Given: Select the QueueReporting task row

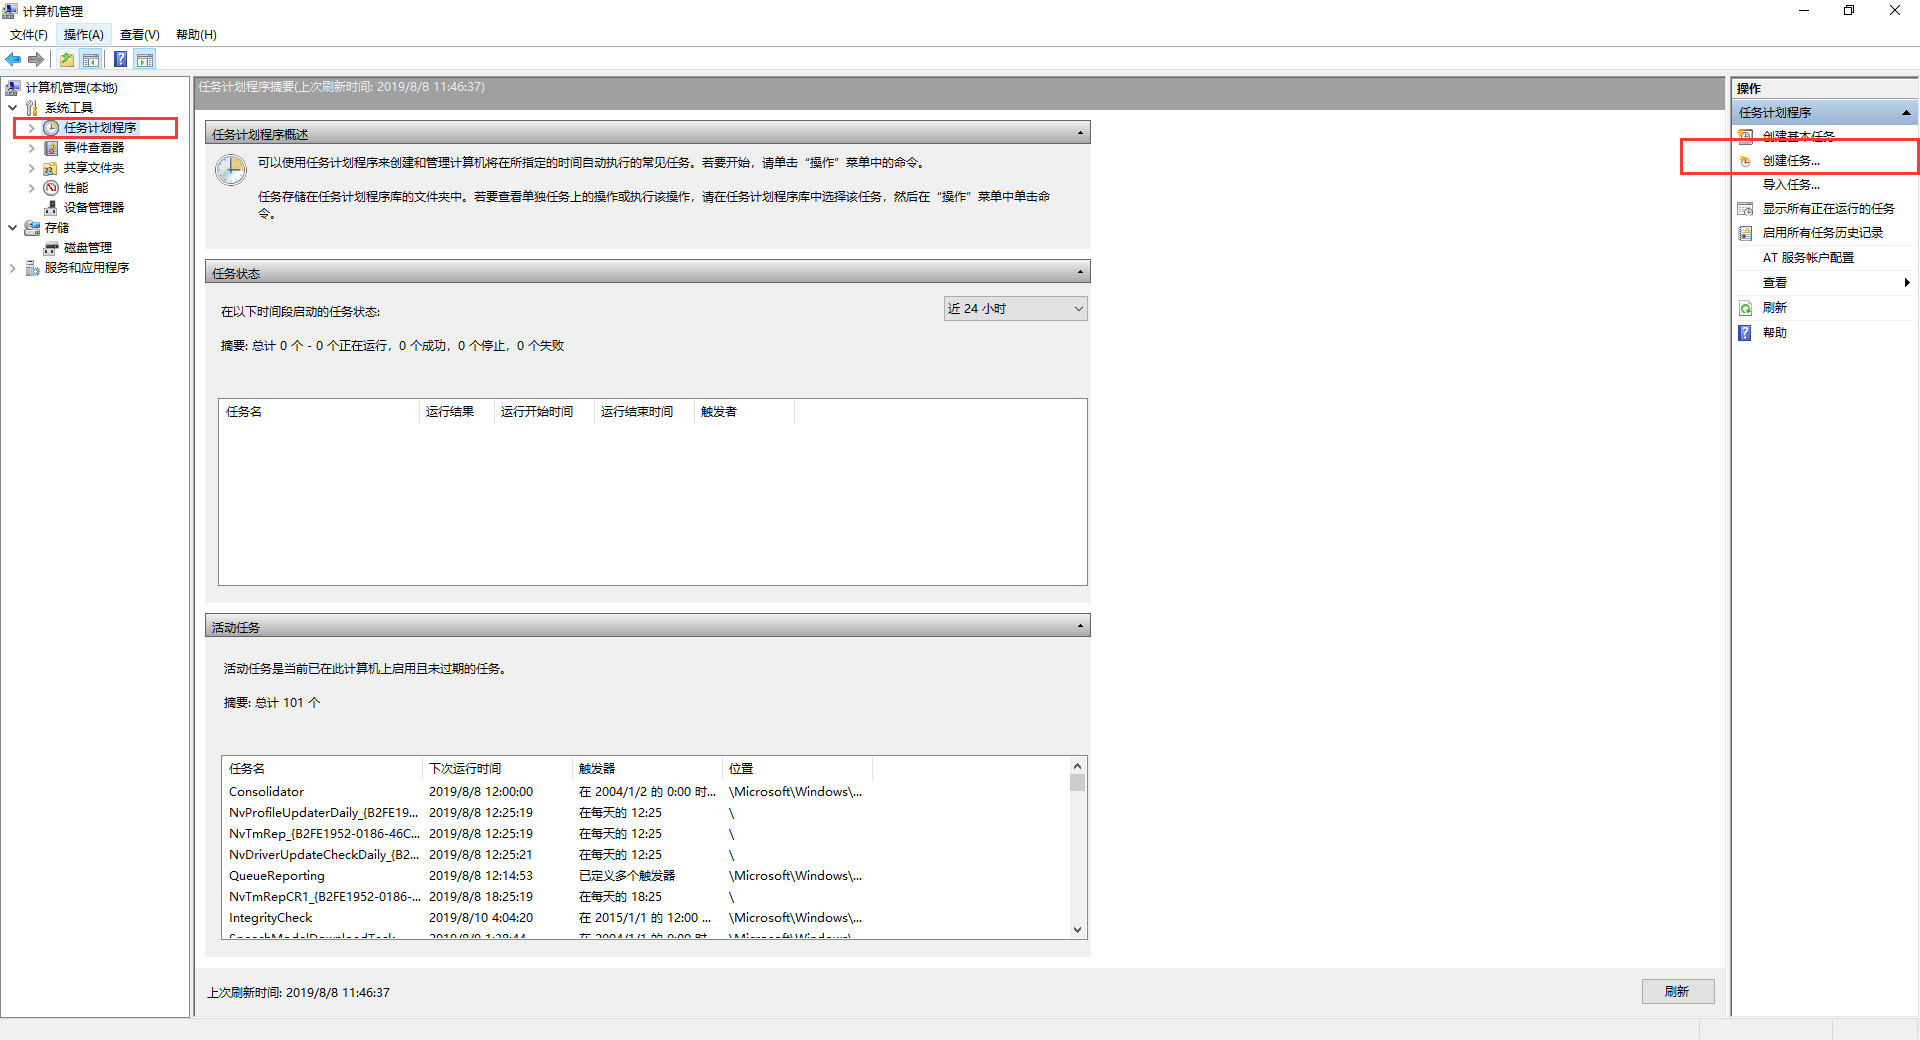Looking at the screenshot, I should [x=645, y=876].
